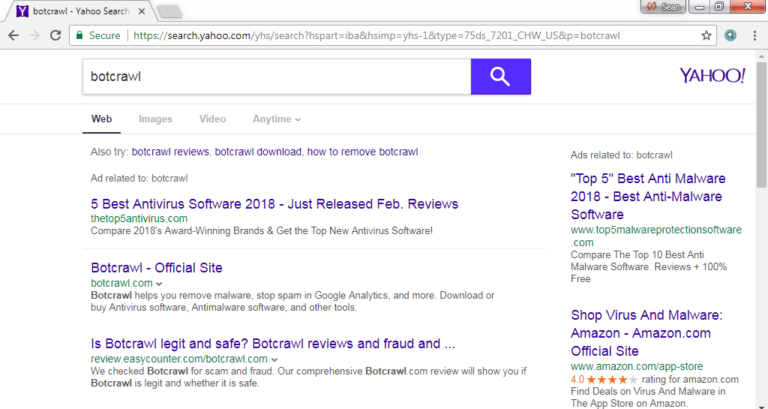This screenshot has width=768, height=409.
Task: Open 'Botcrawl - Official Site' result
Action: (157, 268)
